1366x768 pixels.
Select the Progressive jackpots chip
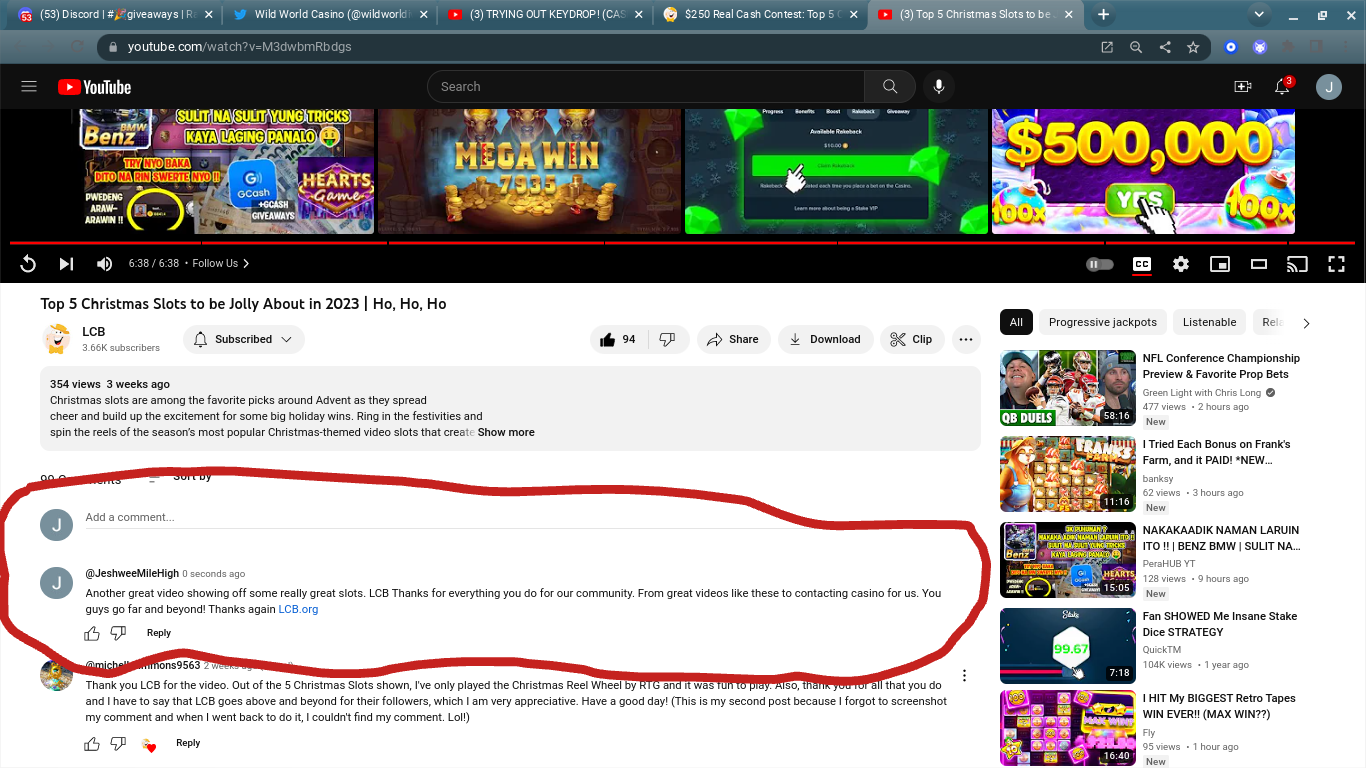coord(1103,322)
